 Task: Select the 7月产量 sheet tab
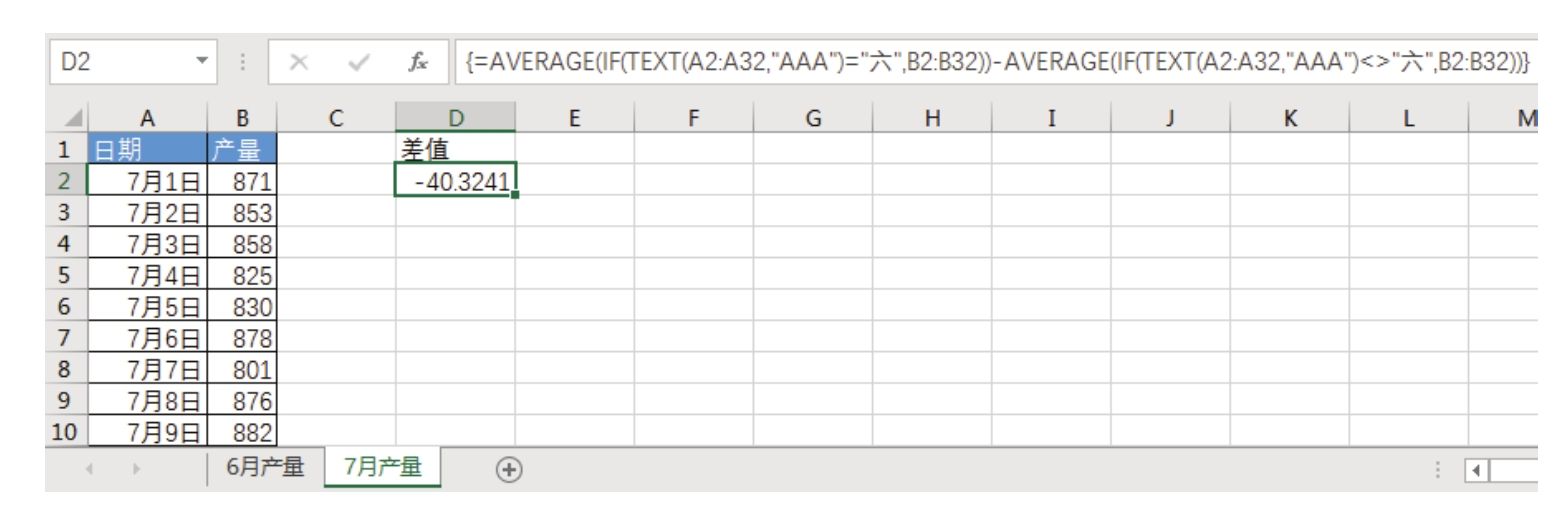tap(382, 468)
